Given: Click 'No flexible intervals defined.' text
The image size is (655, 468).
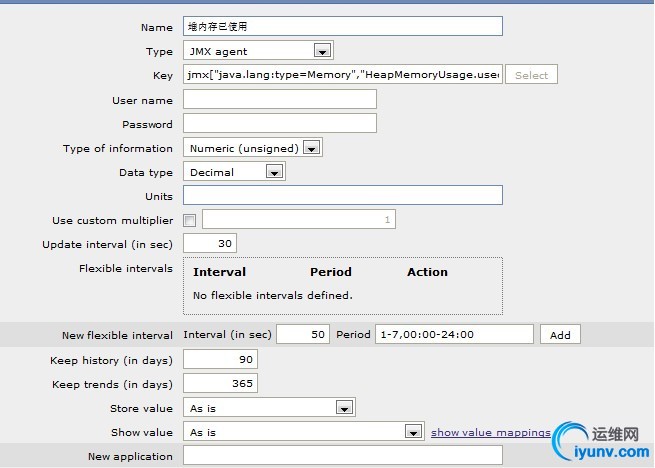Looking at the screenshot, I should (273, 295).
